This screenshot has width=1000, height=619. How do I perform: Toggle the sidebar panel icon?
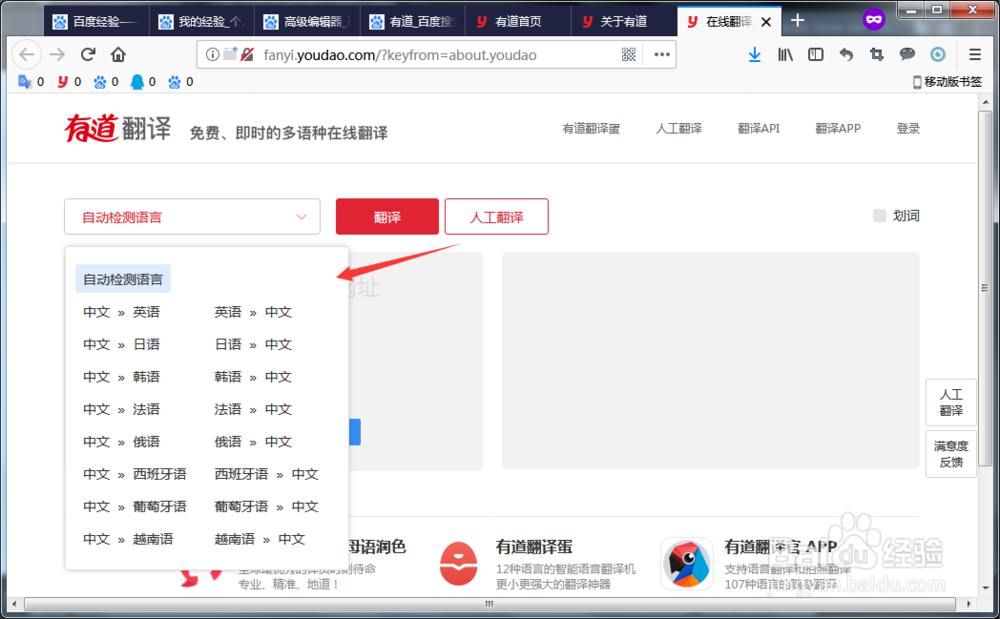[816, 55]
